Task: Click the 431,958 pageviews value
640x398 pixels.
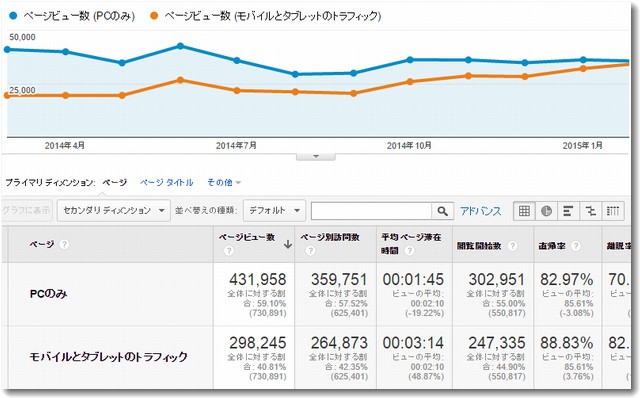Action: [x=258, y=280]
